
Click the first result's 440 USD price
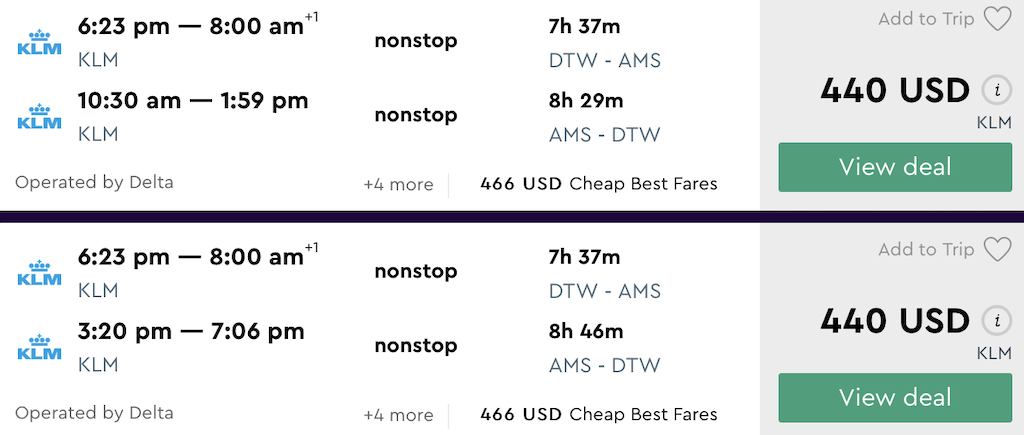click(894, 91)
